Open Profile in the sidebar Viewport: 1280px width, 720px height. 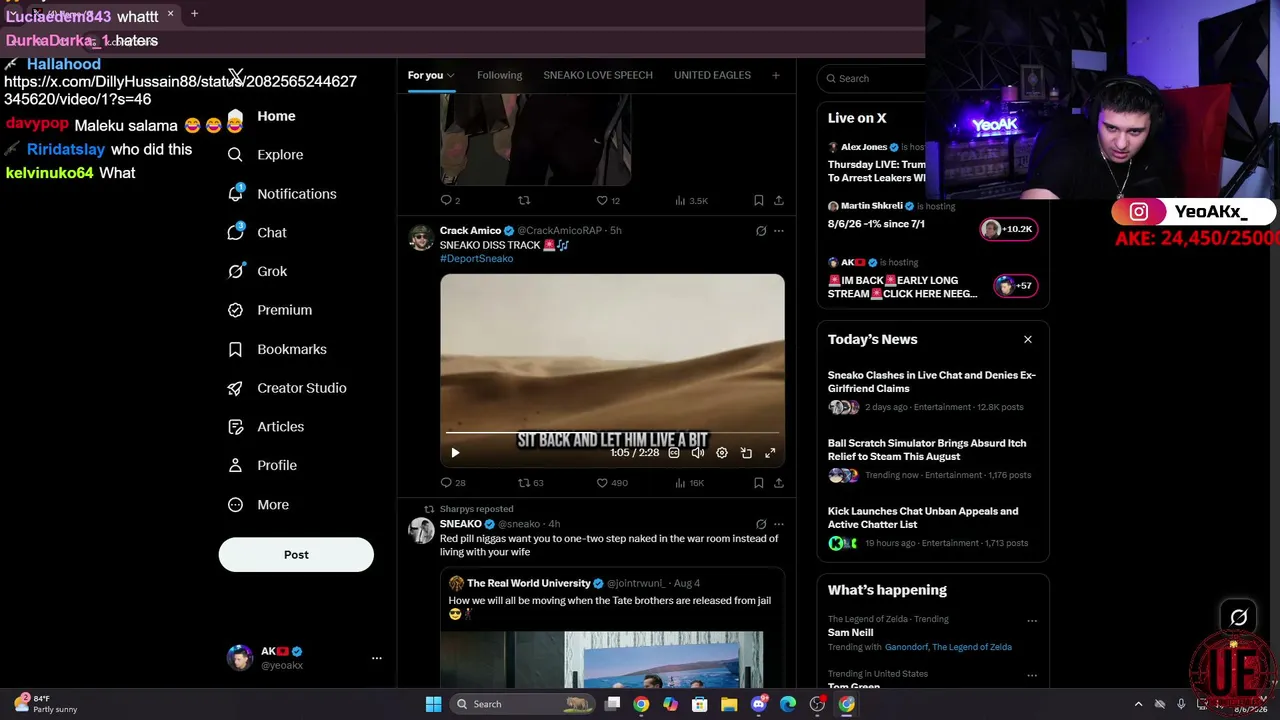click(x=262, y=466)
